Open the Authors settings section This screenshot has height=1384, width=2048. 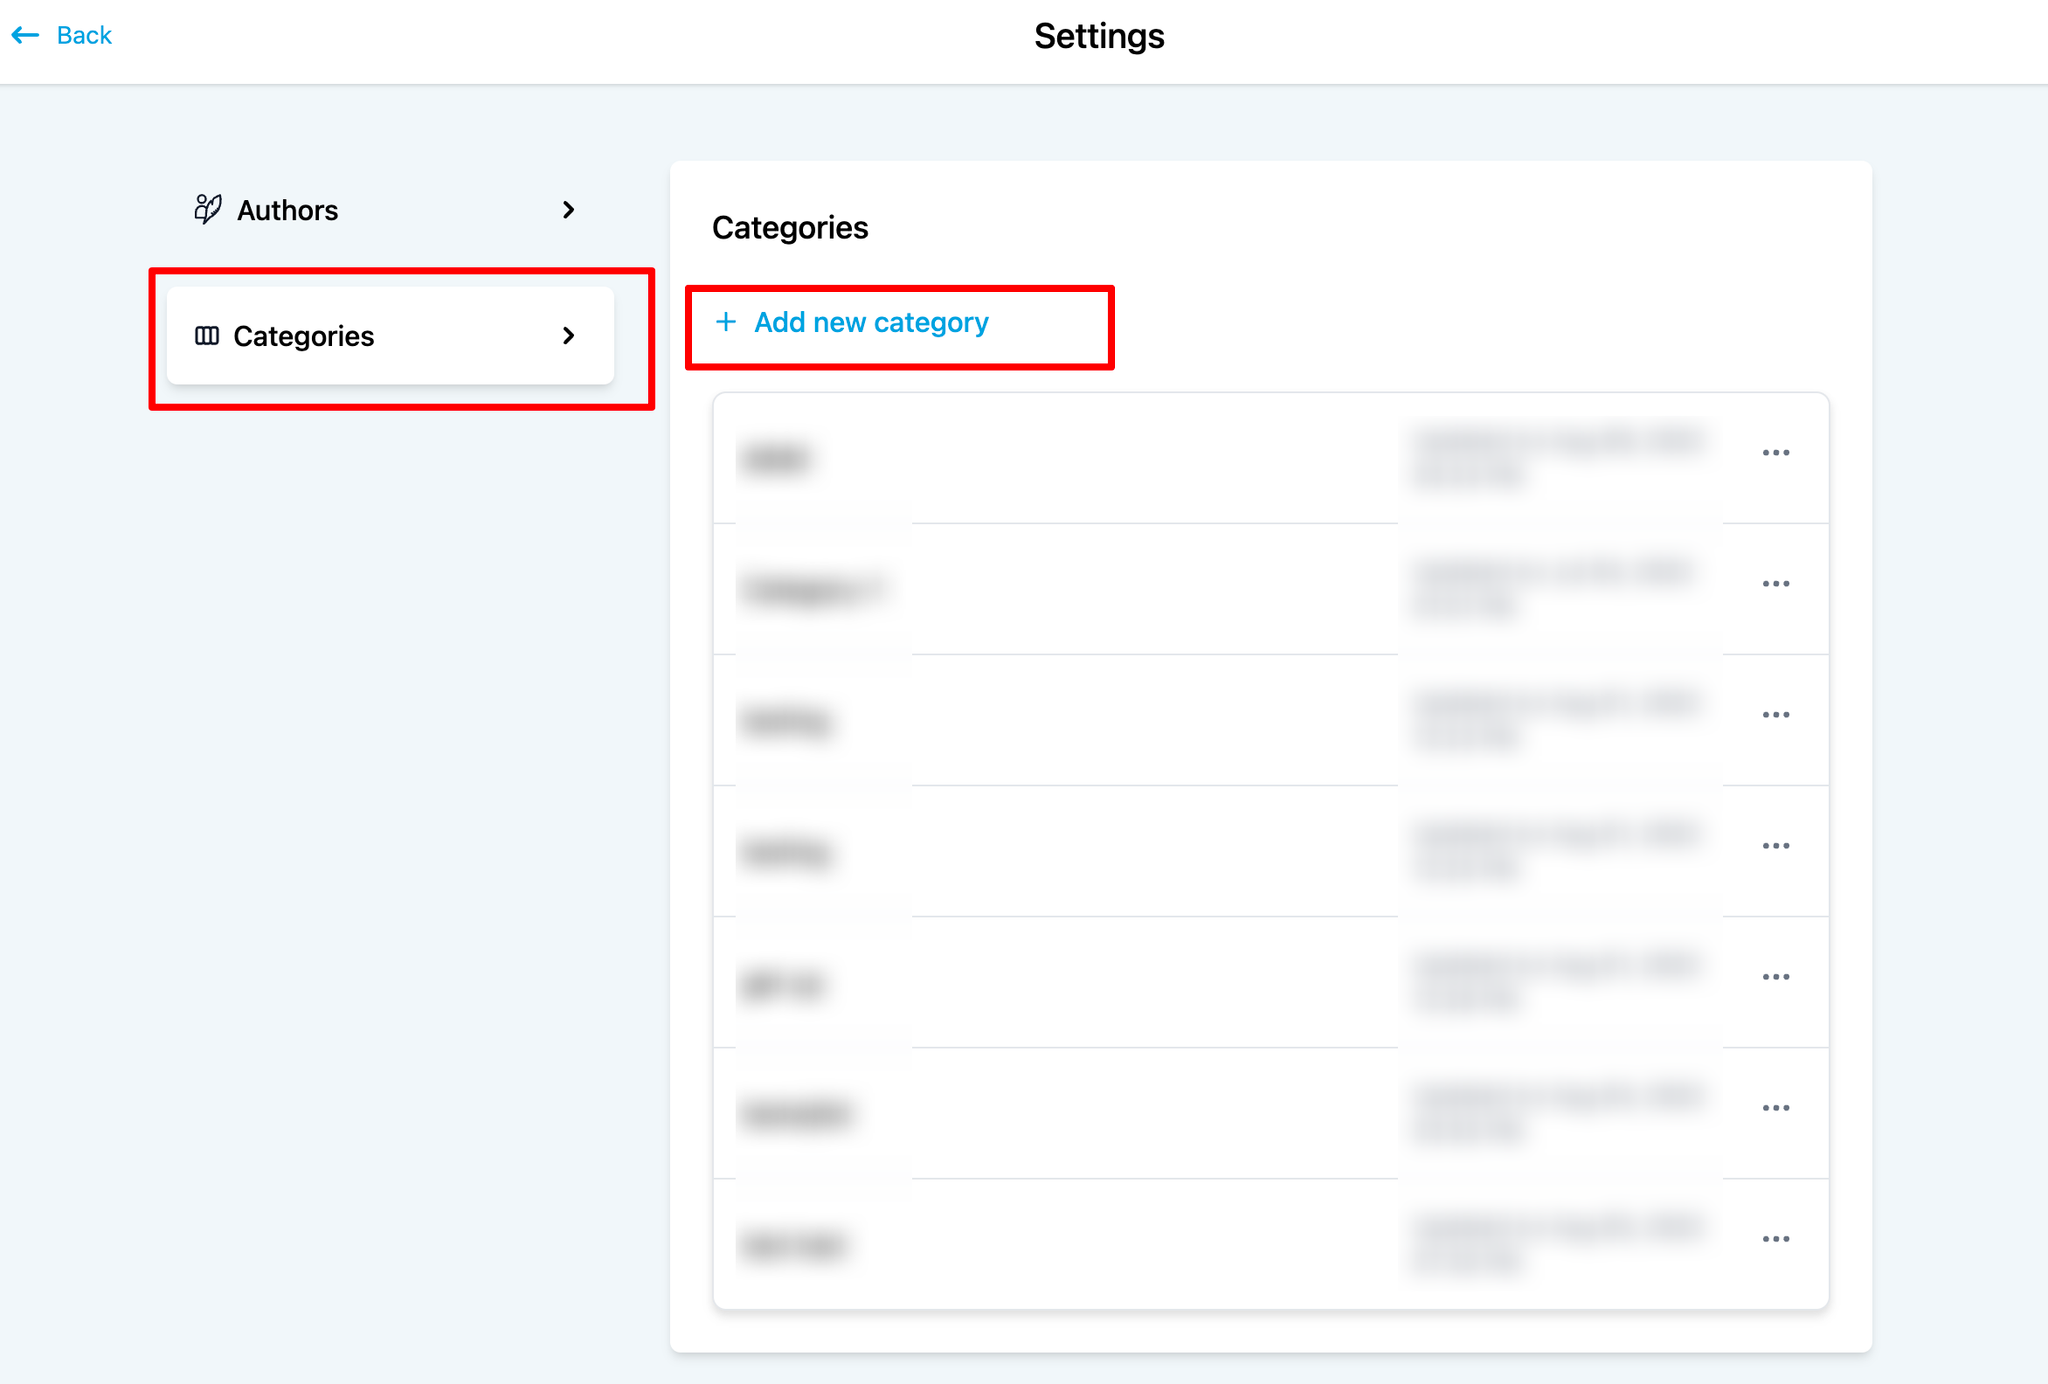288,210
